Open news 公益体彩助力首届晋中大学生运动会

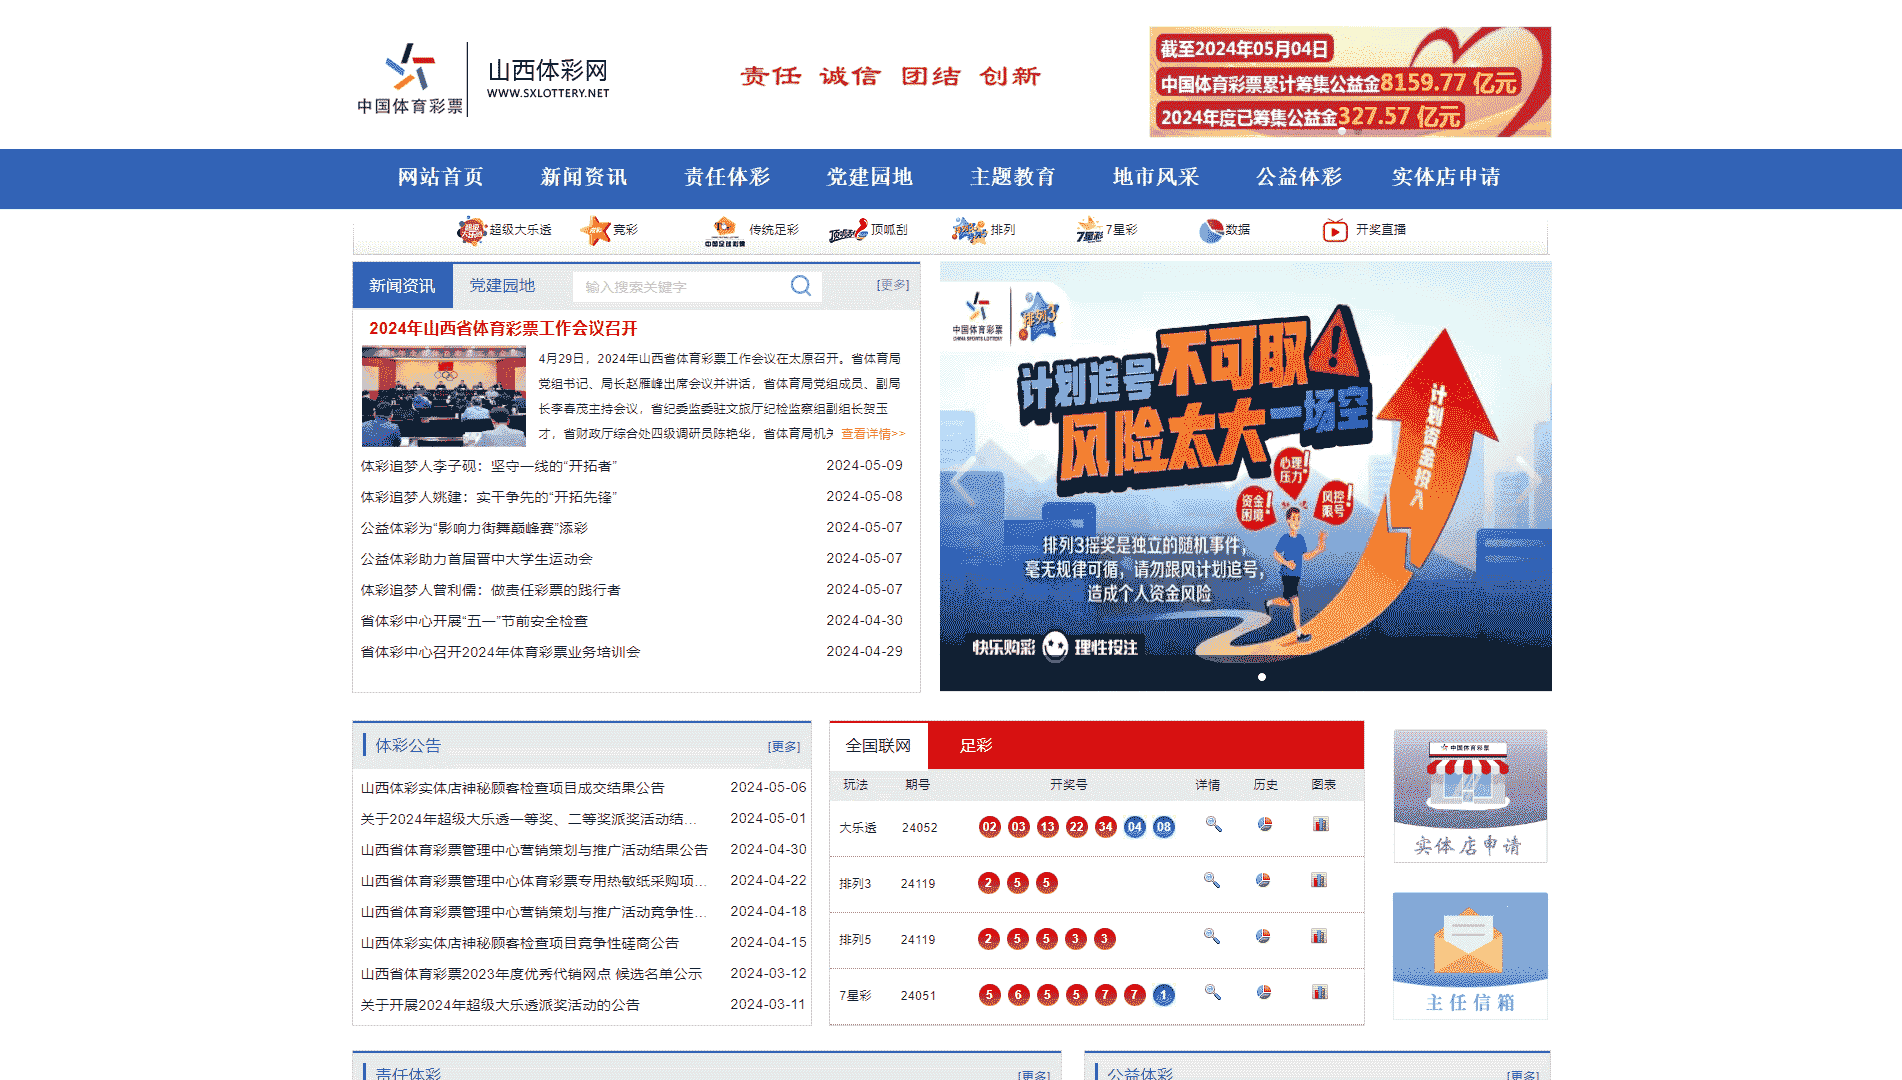[476, 559]
